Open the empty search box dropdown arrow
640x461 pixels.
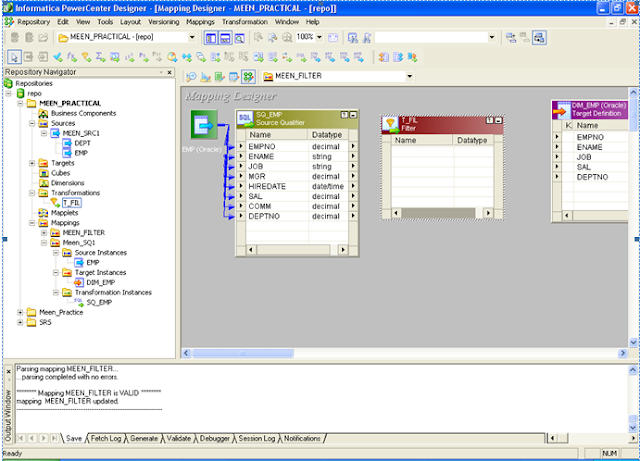coord(492,38)
